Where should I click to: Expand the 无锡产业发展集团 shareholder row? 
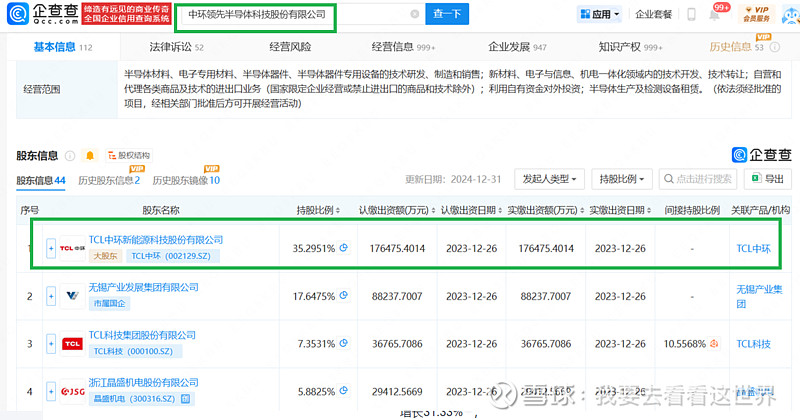pos(50,296)
